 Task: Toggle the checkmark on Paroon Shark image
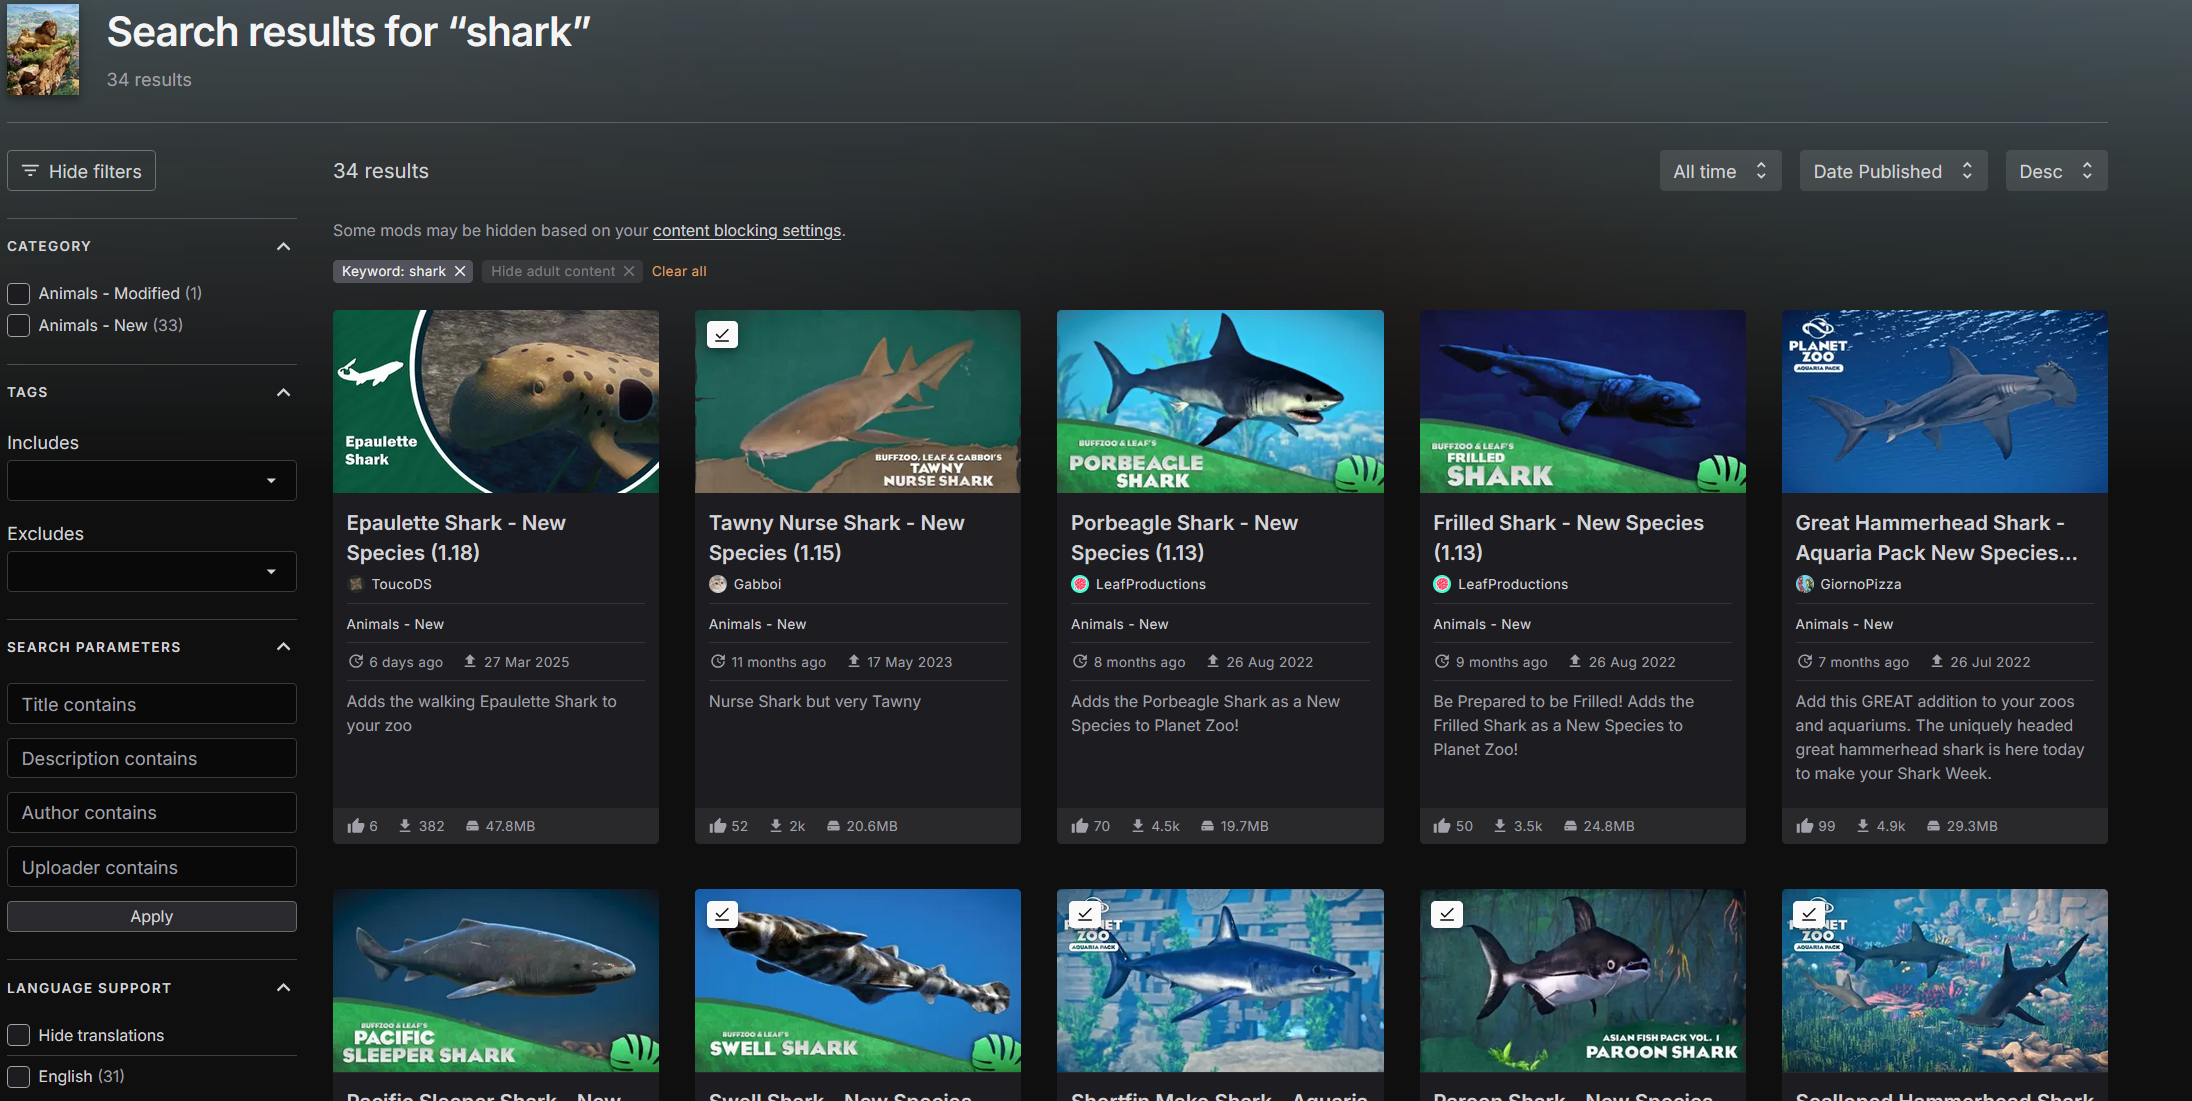(x=1447, y=914)
